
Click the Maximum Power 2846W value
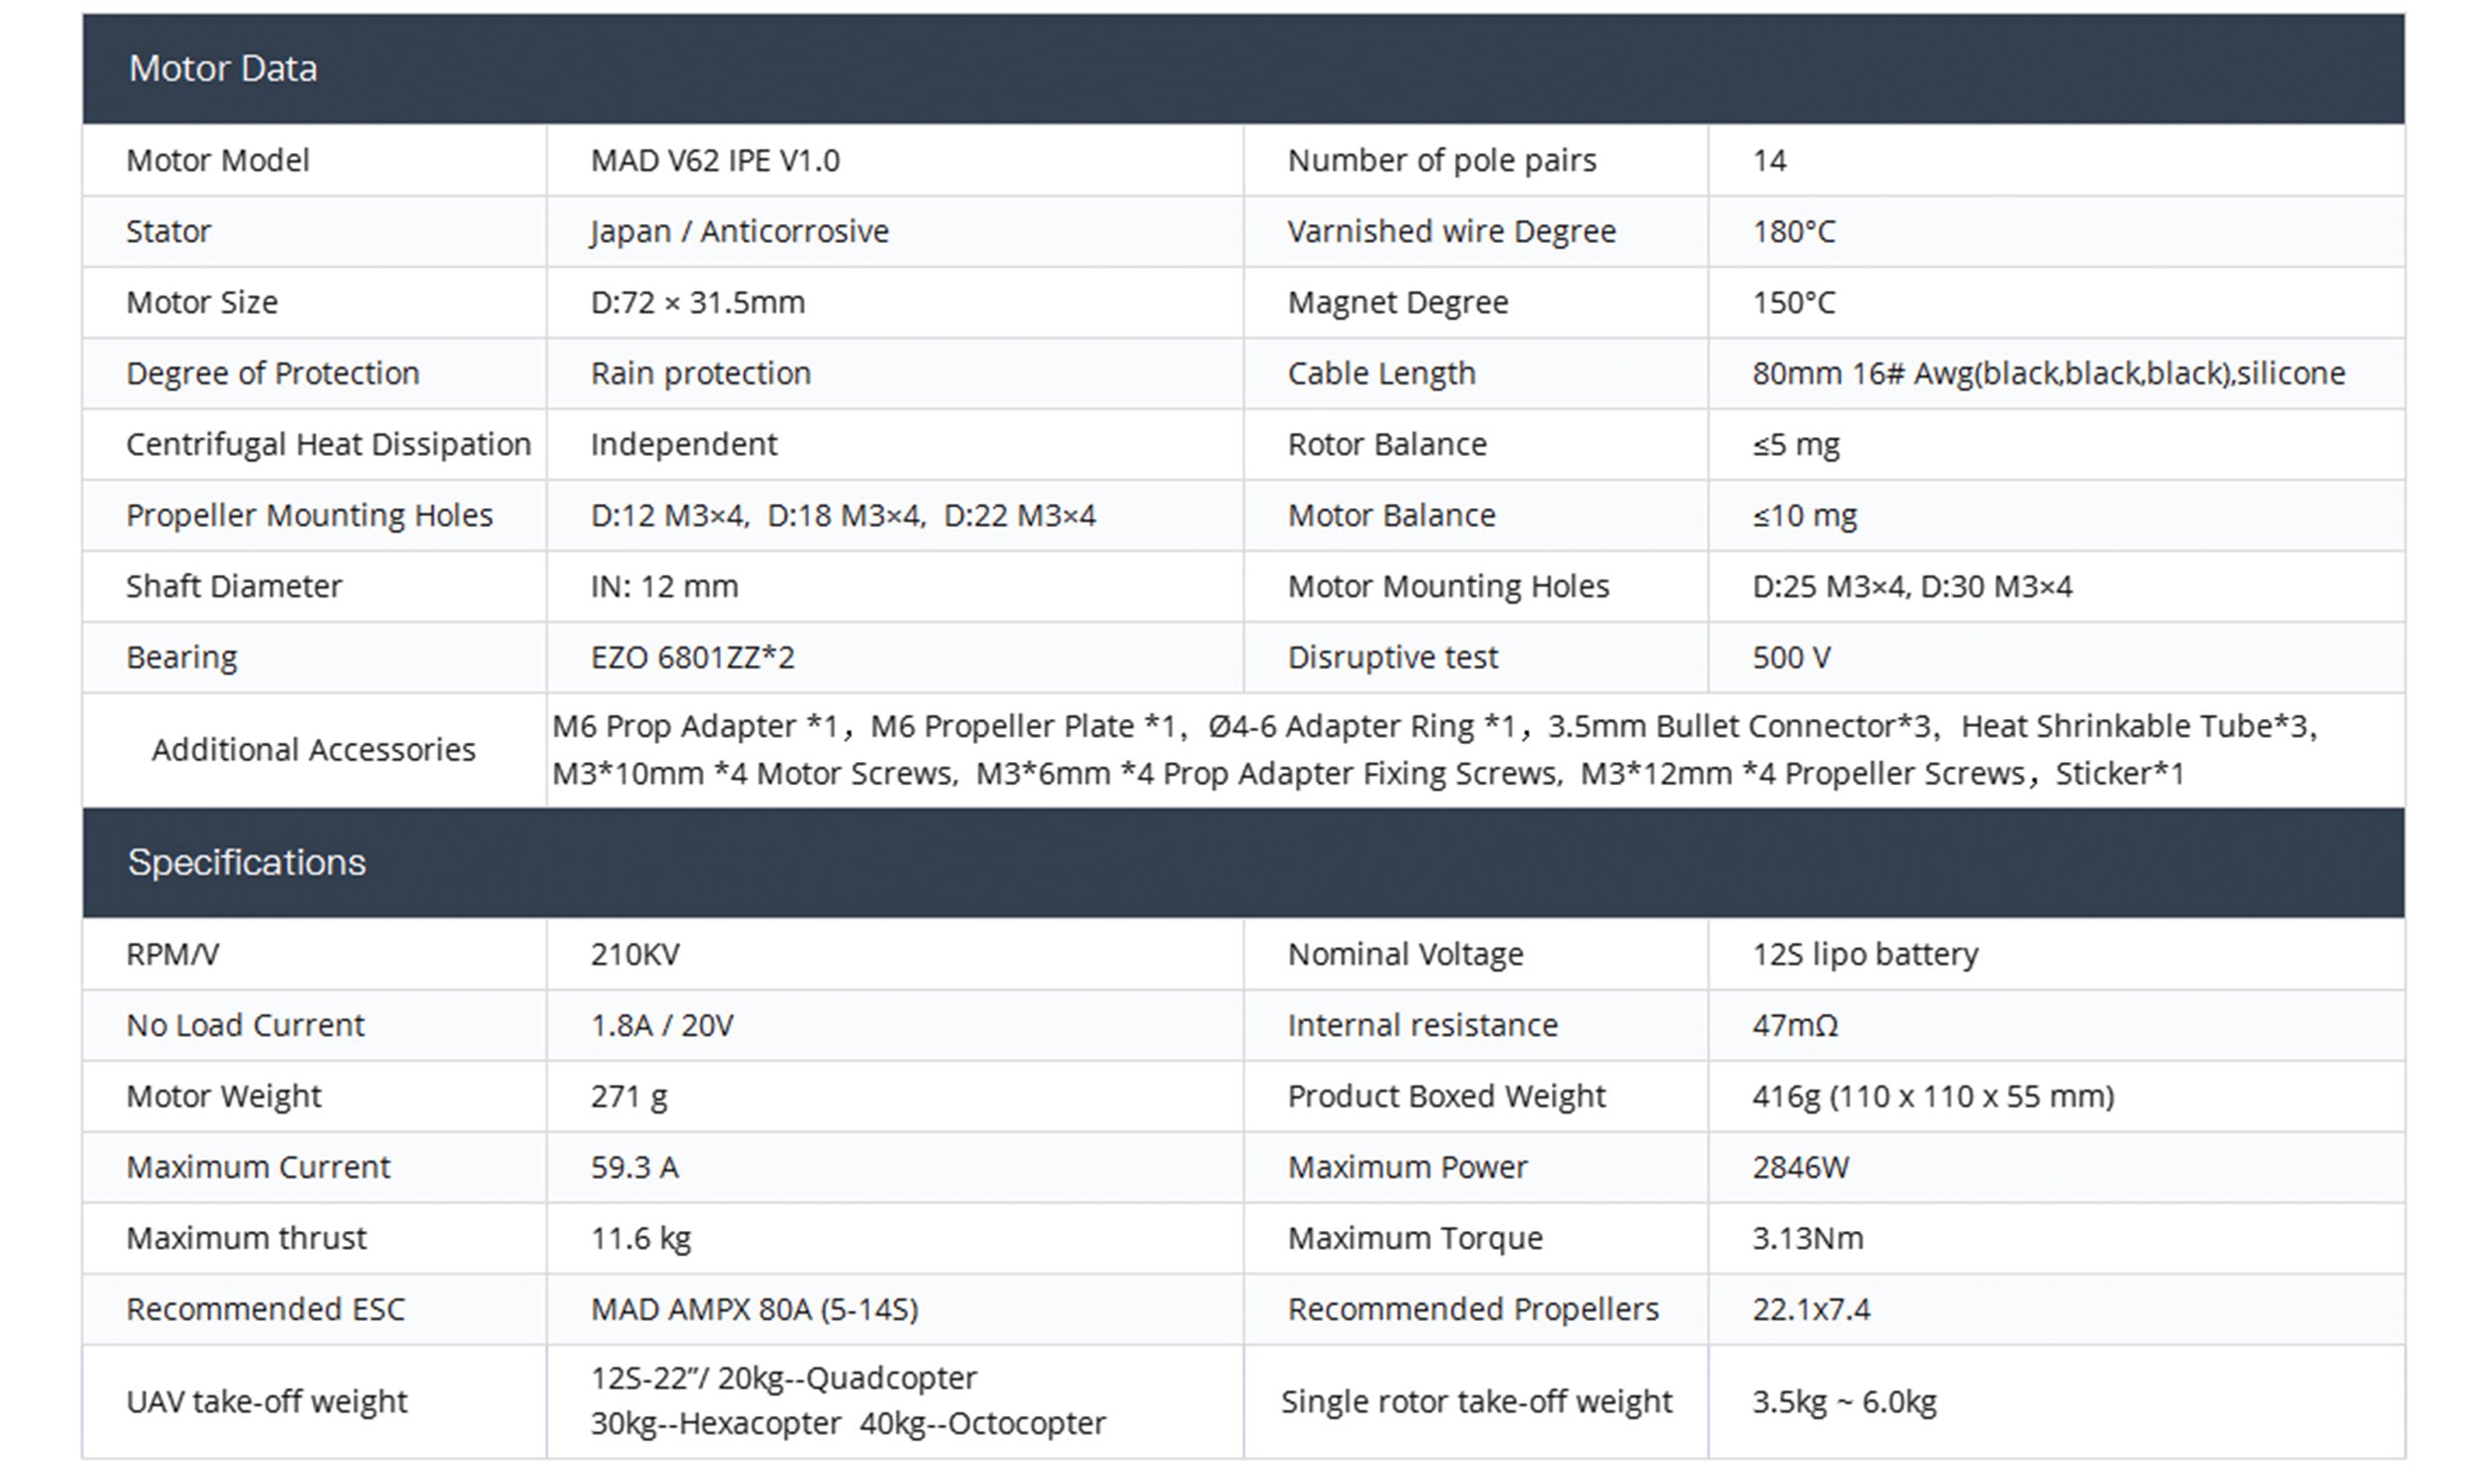(x=1800, y=1168)
